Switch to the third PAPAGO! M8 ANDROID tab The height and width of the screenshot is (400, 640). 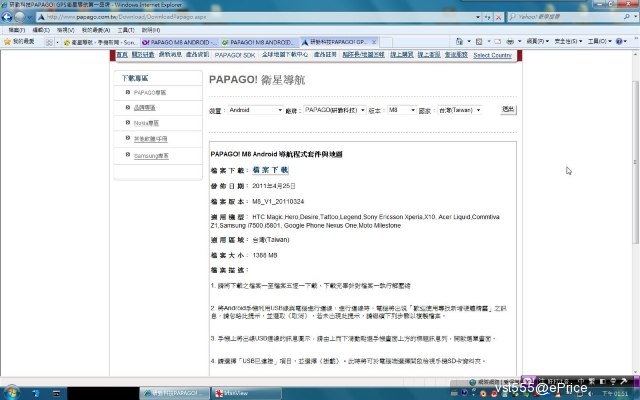click(x=260, y=42)
